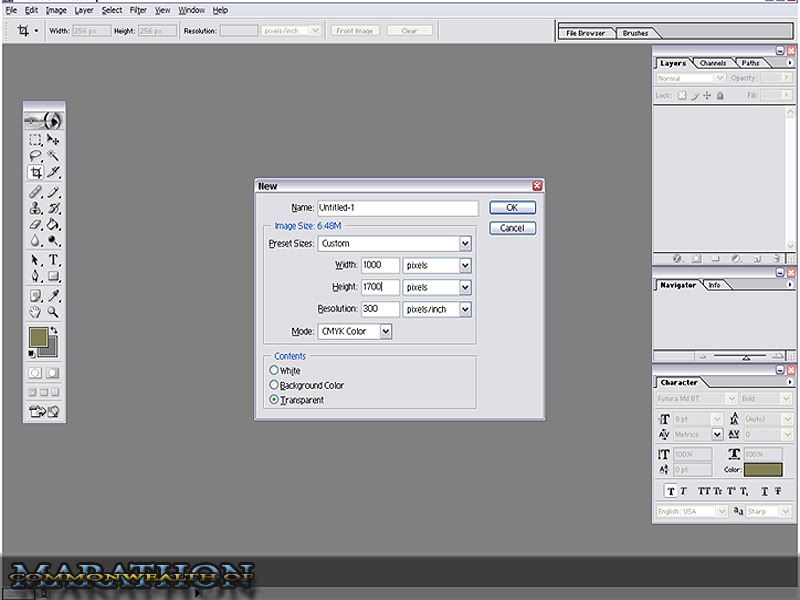Expand the Mode CMYK Color dropdown
Screen dimensions: 800x600
[x=385, y=332]
